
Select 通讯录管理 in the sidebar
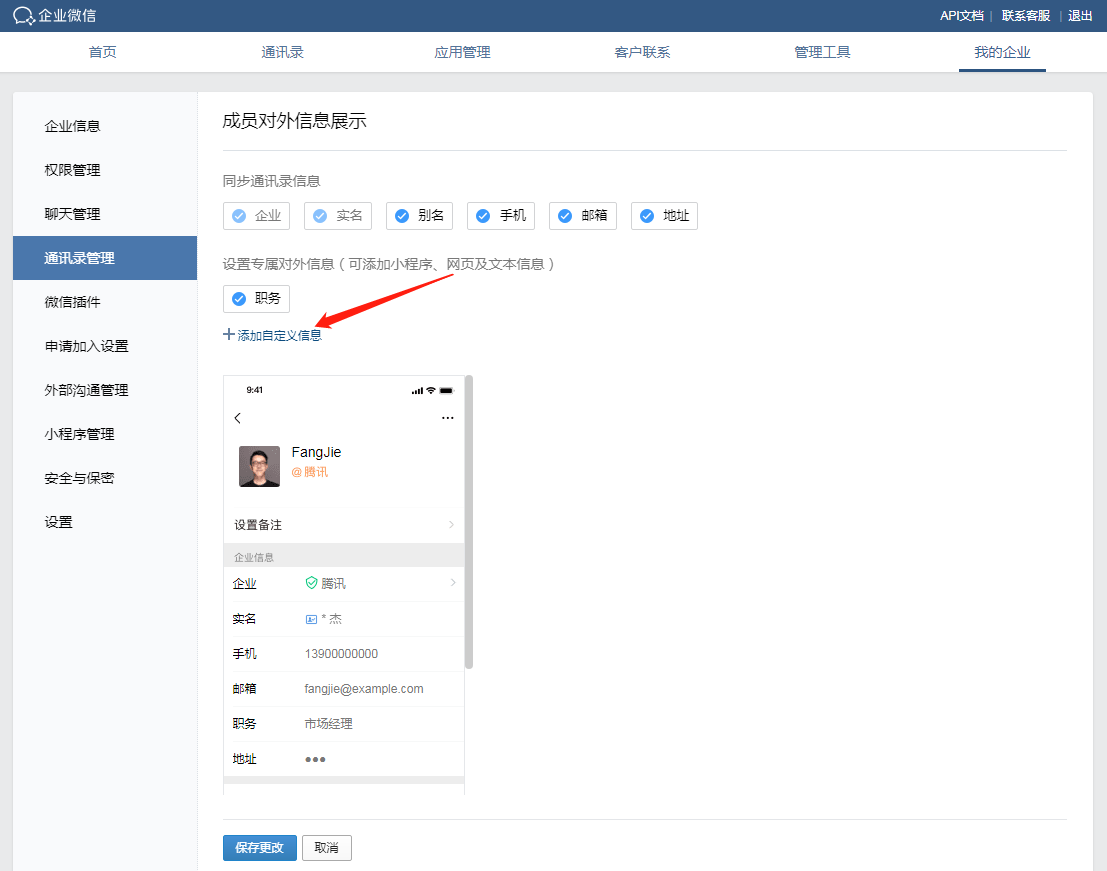[104, 258]
